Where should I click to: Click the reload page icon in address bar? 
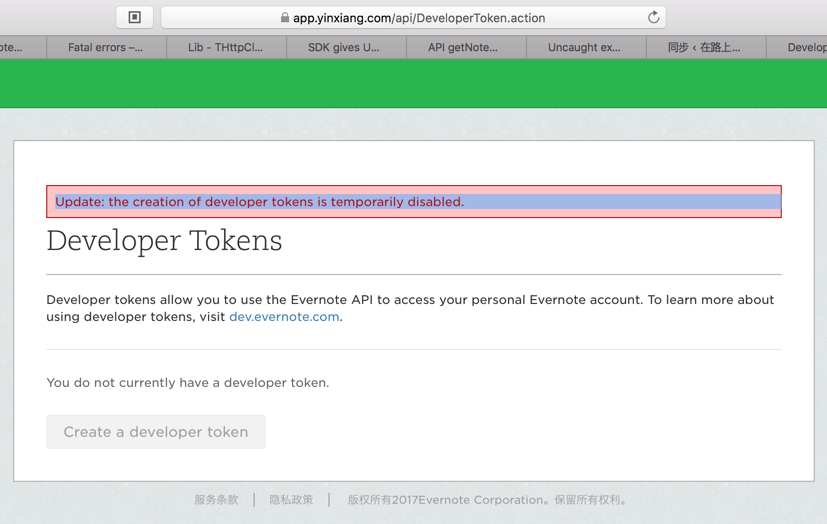coord(653,17)
